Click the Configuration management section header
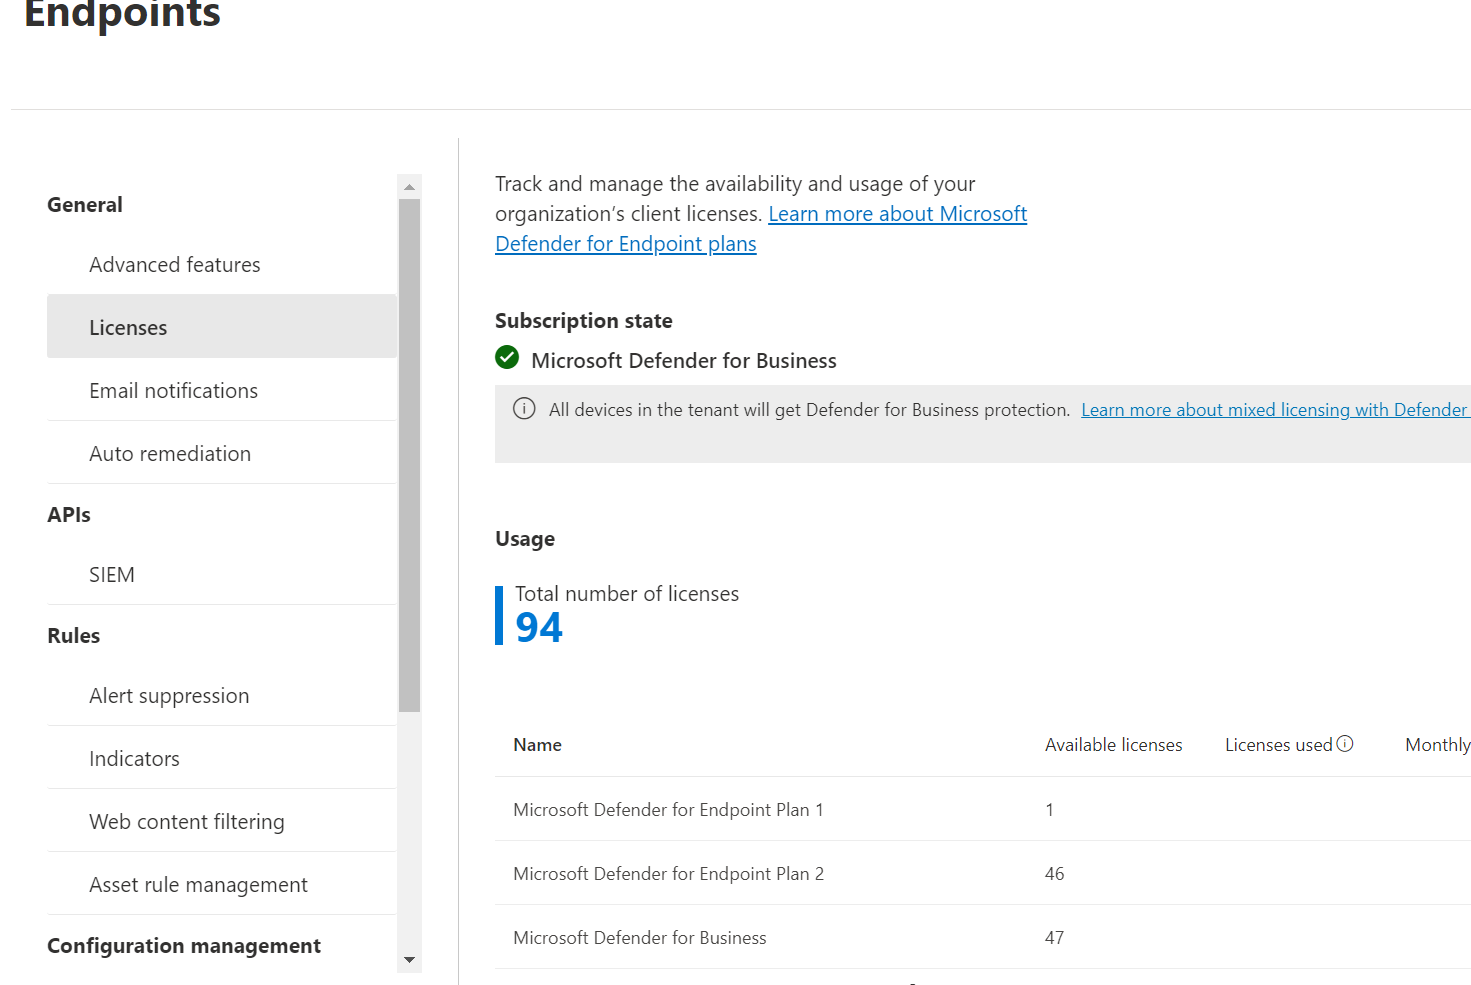The image size is (1471, 985). (x=183, y=945)
